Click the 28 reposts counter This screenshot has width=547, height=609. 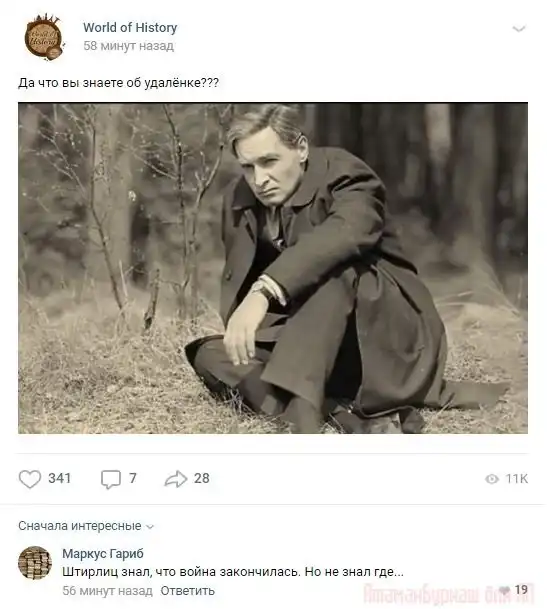click(x=202, y=478)
